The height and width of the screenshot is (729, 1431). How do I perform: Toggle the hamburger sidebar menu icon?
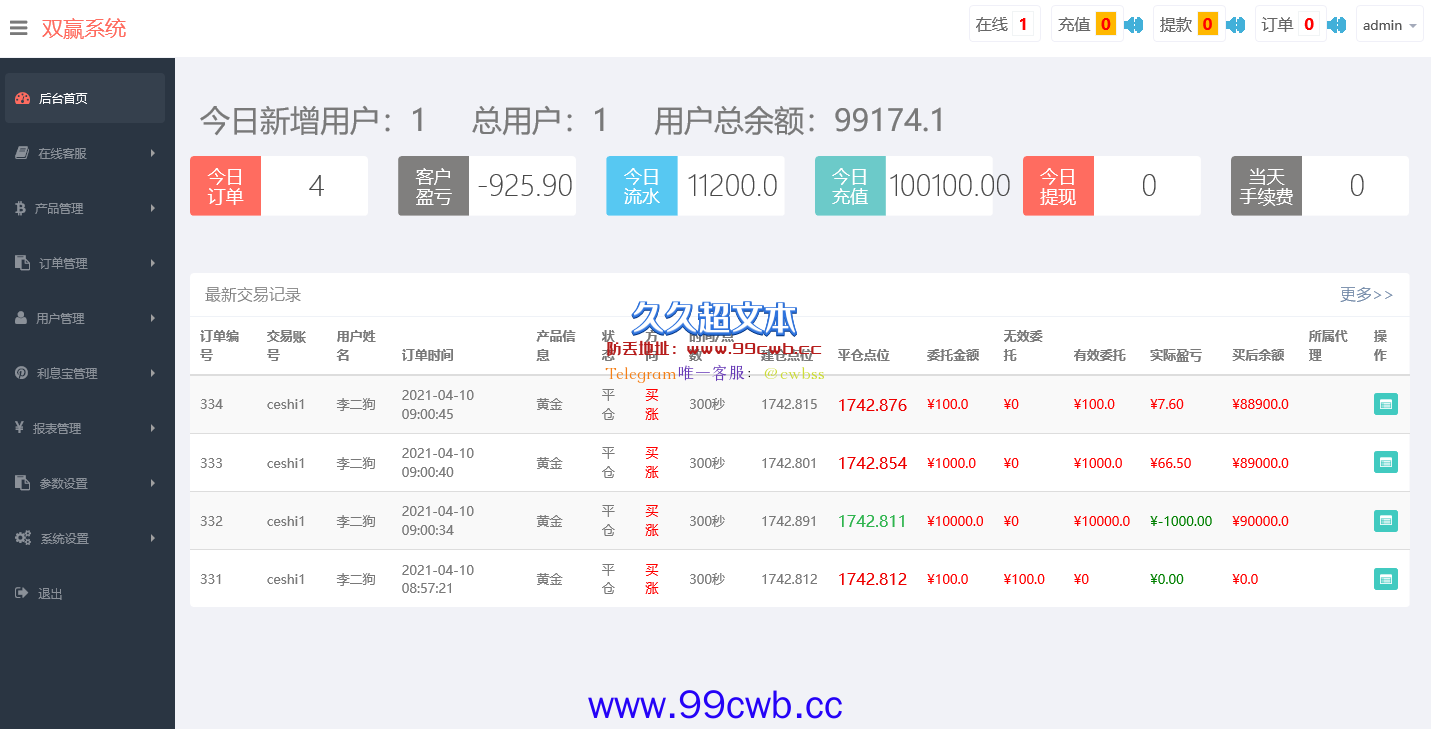pyautogui.click(x=19, y=28)
